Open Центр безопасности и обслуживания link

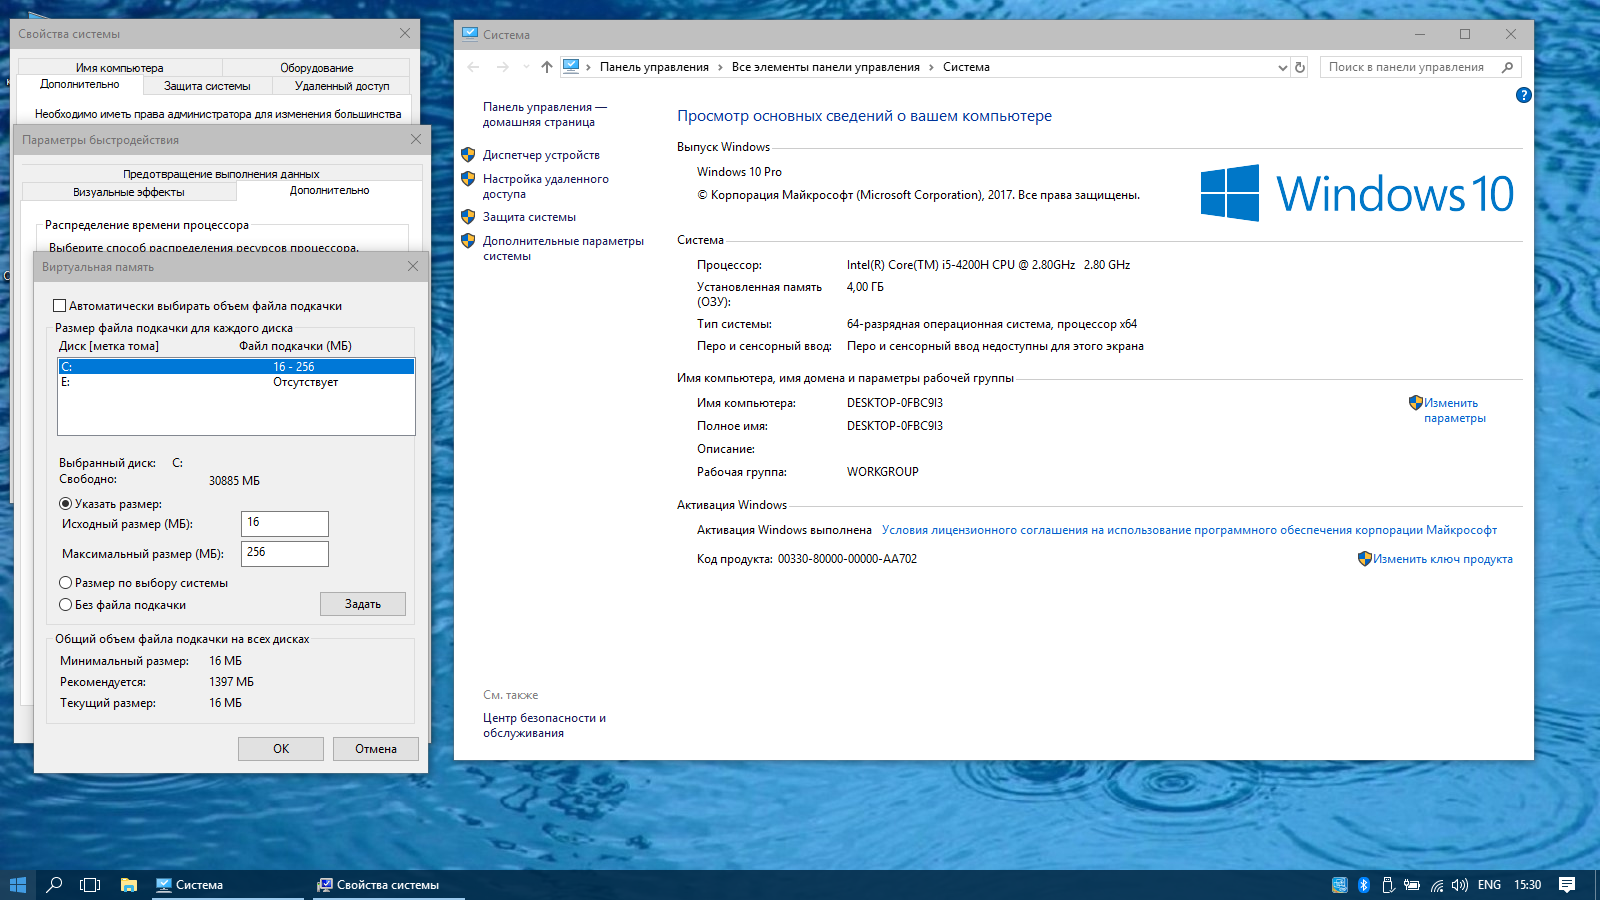(544, 725)
